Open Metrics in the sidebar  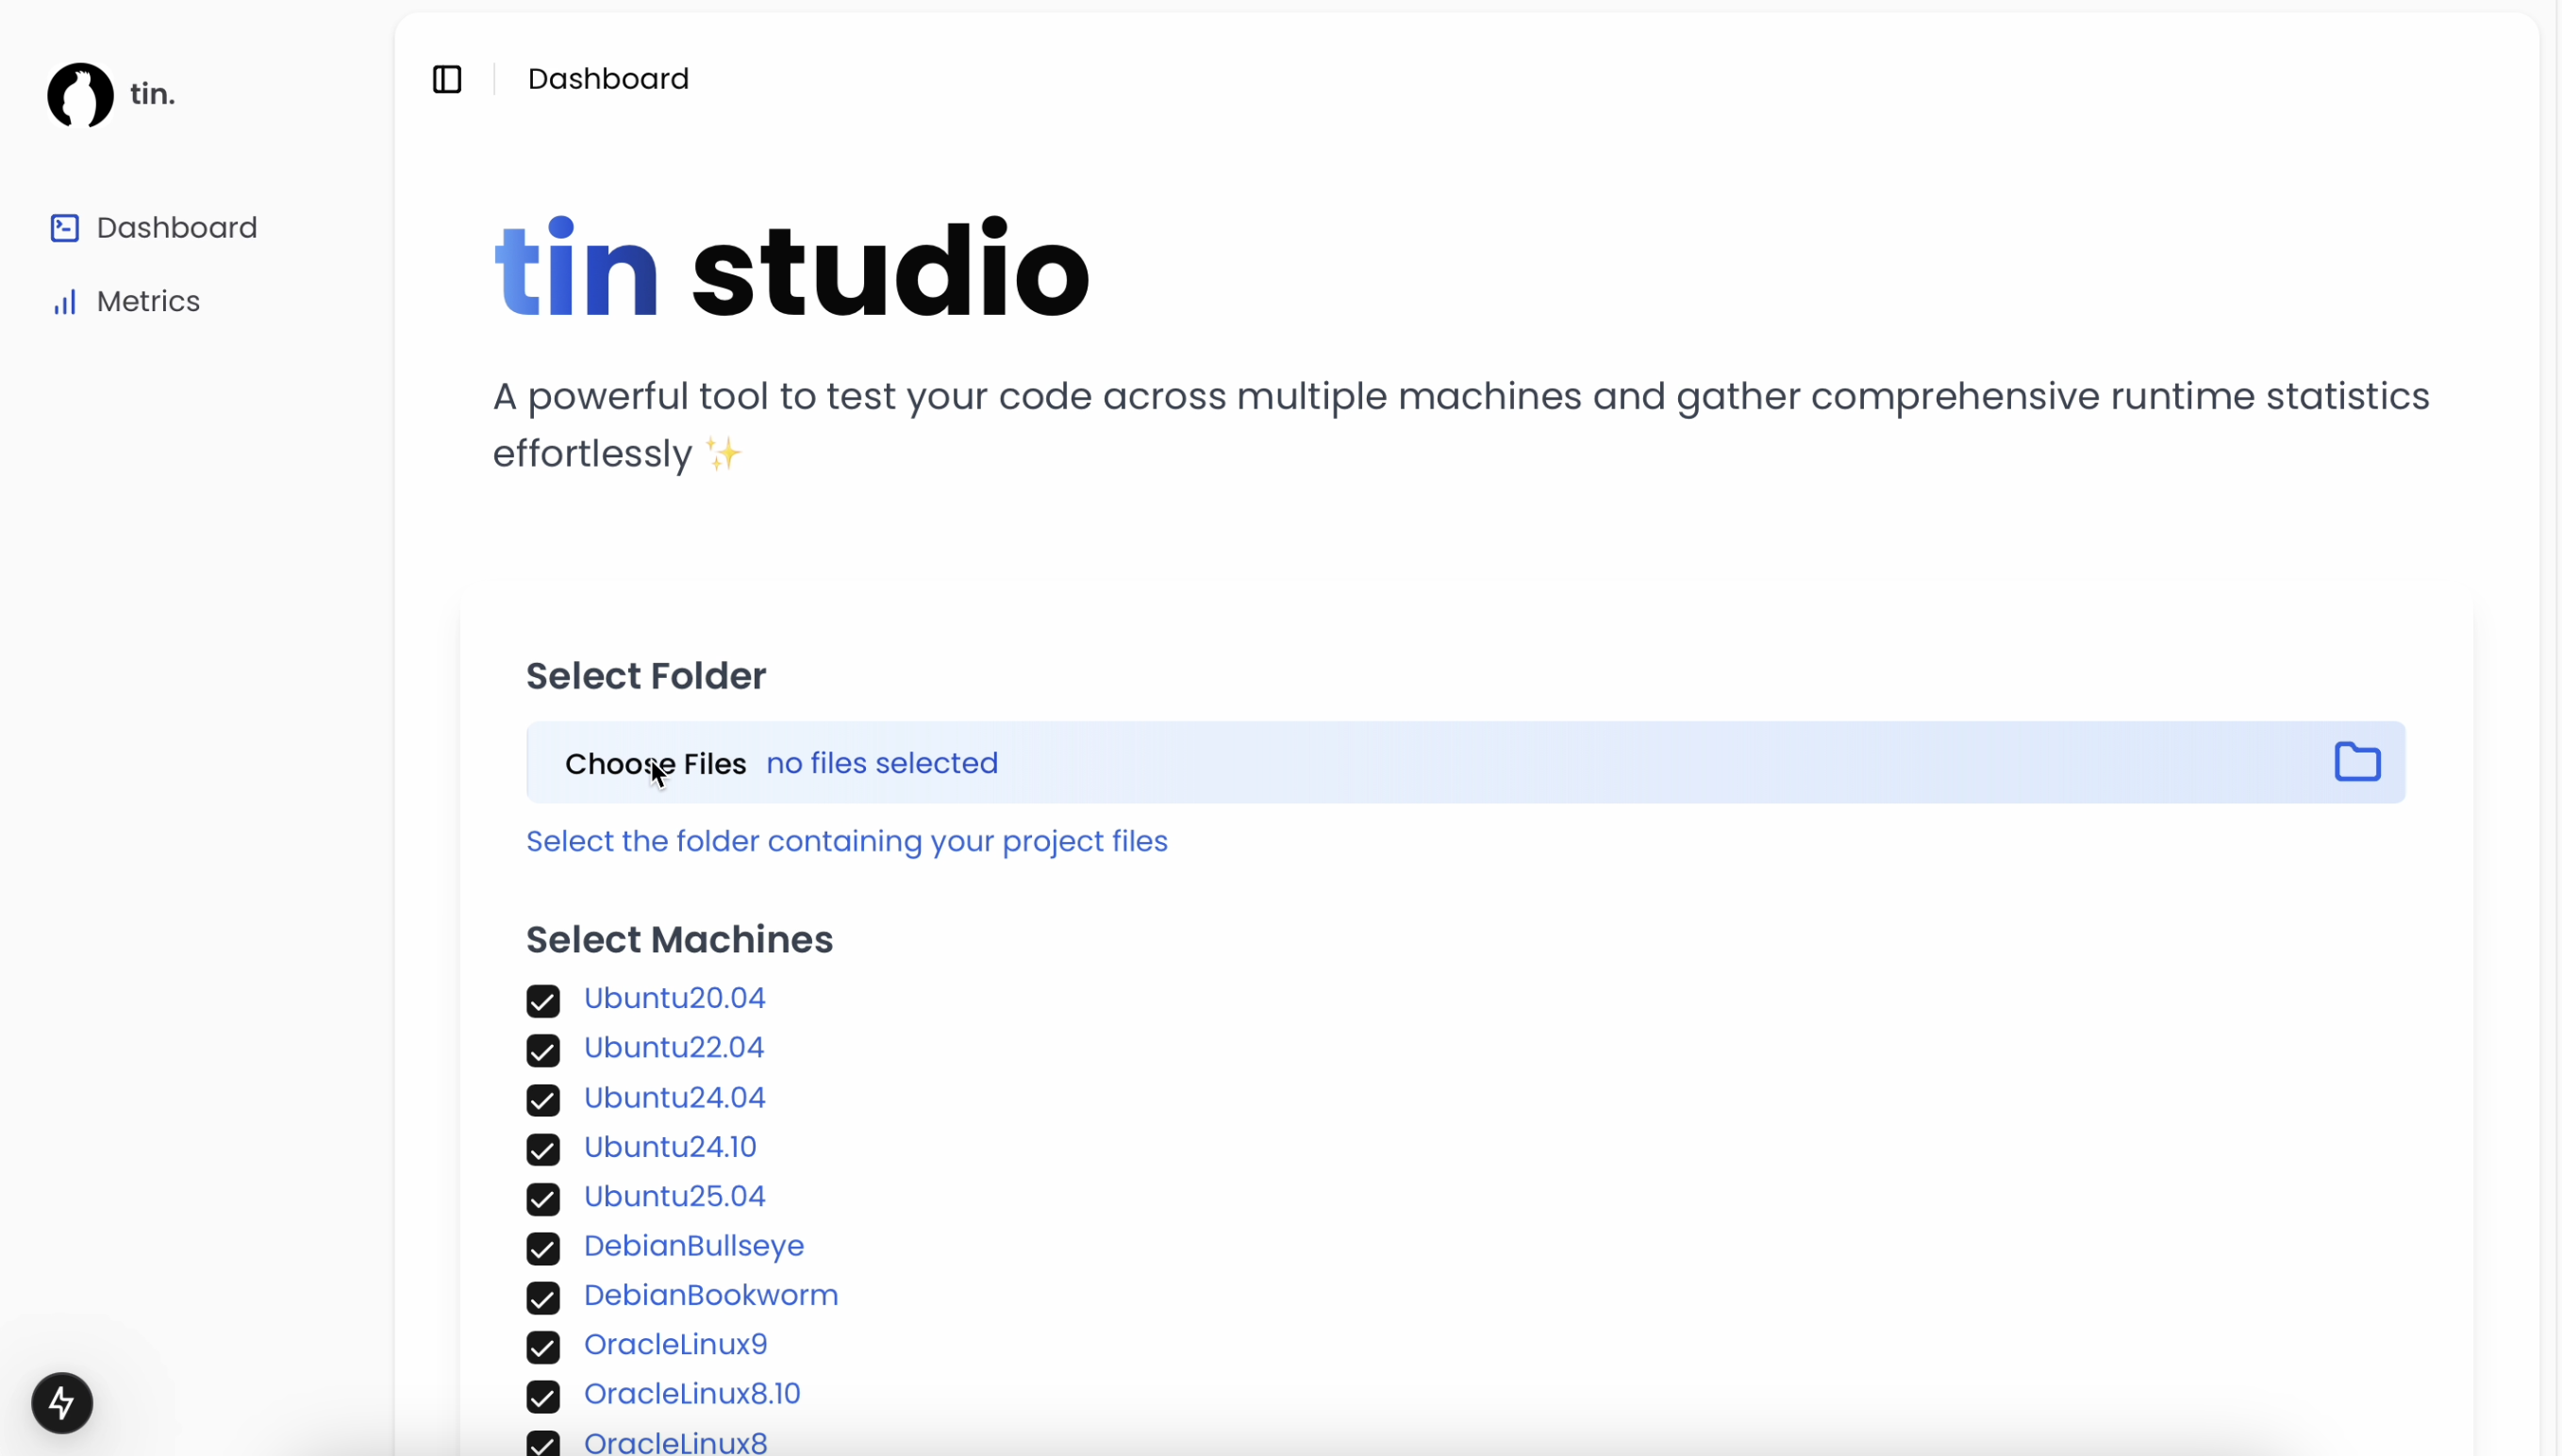click(x=148, y=302)
